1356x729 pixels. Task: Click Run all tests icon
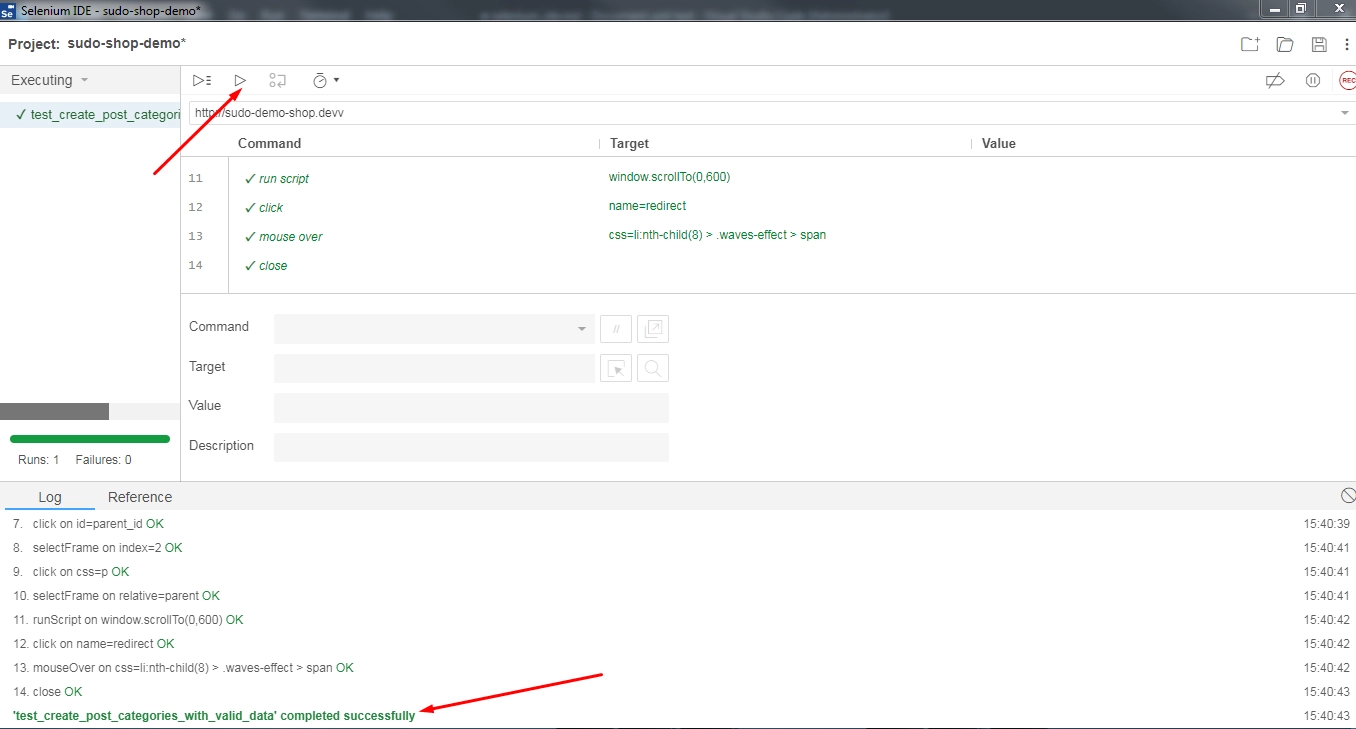[x=202, y=80]
